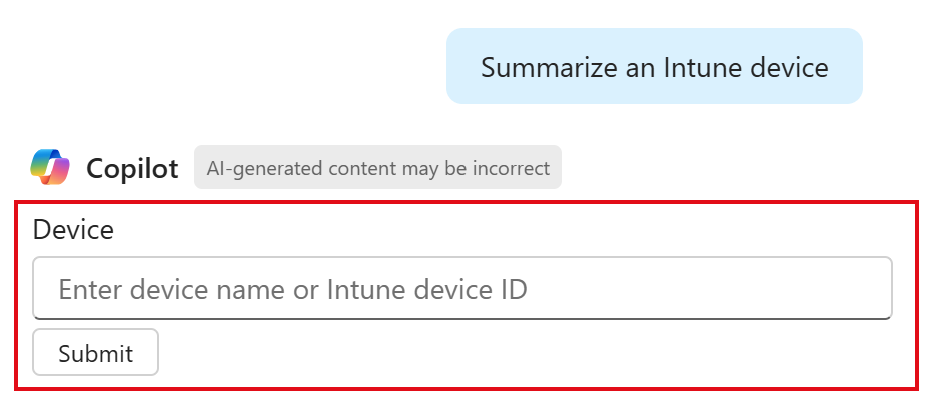Select the Copilot avatar beside the name

click(x=50, y=167)
